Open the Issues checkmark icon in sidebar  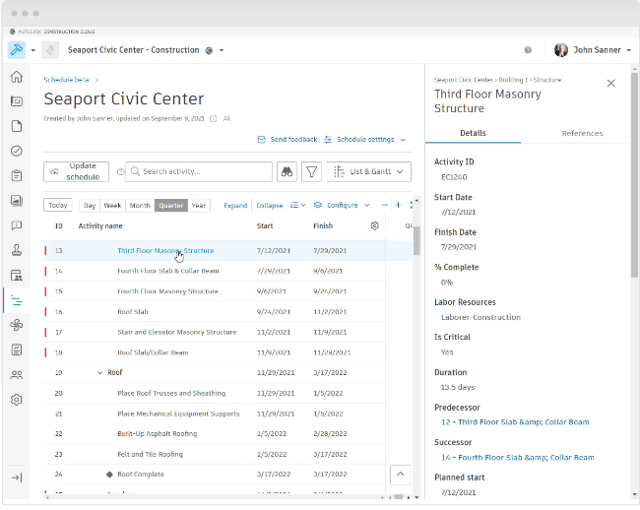tap(16, 151)
